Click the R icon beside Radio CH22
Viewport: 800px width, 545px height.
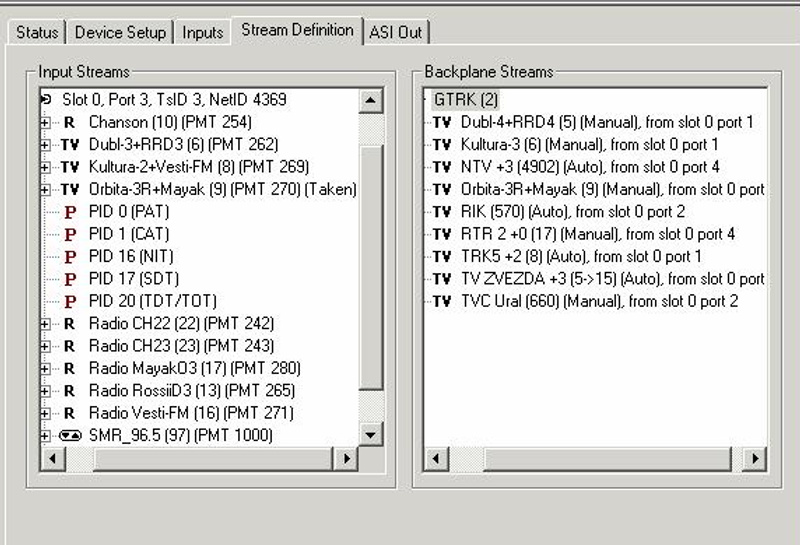tap(69, 324)
